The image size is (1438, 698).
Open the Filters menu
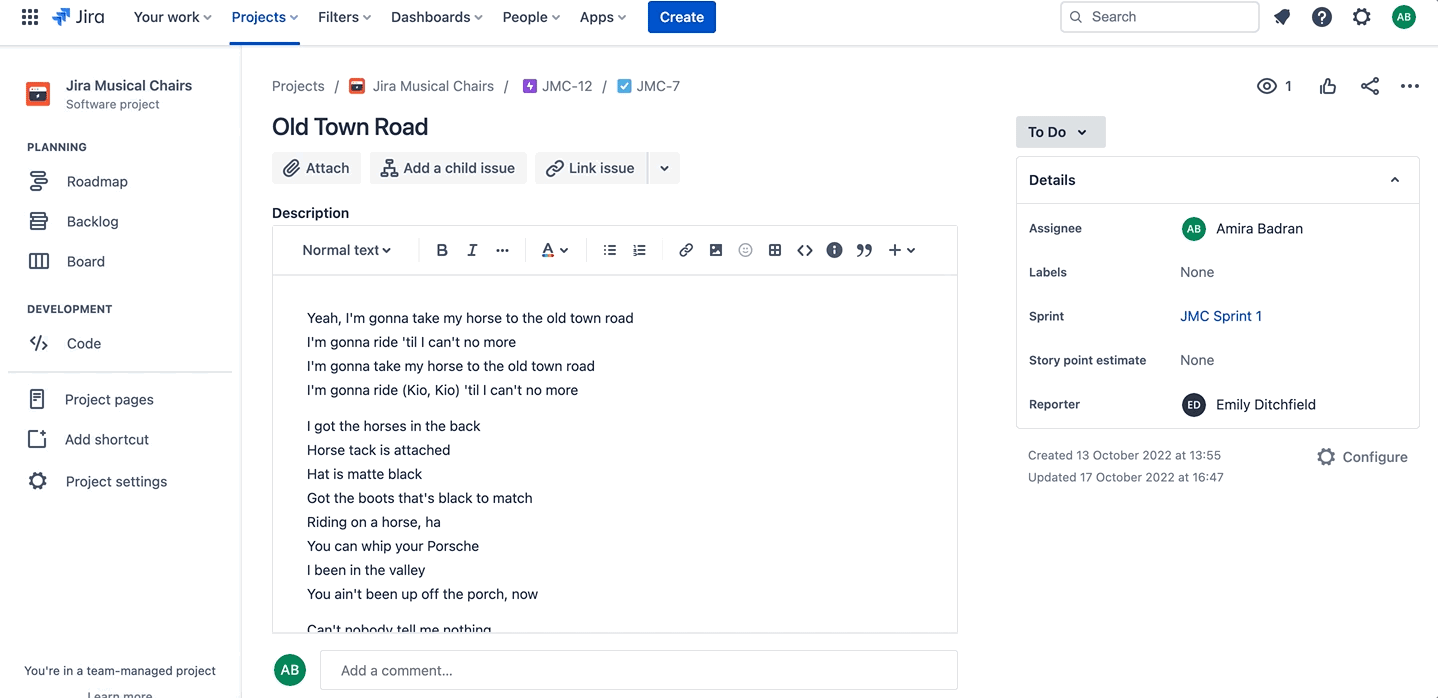[345, 17]
